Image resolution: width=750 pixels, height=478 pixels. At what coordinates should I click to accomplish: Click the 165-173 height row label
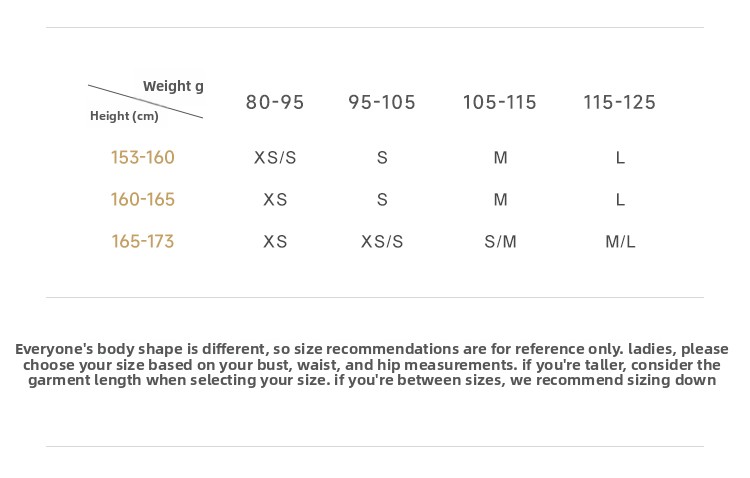(x=143, y=241)
